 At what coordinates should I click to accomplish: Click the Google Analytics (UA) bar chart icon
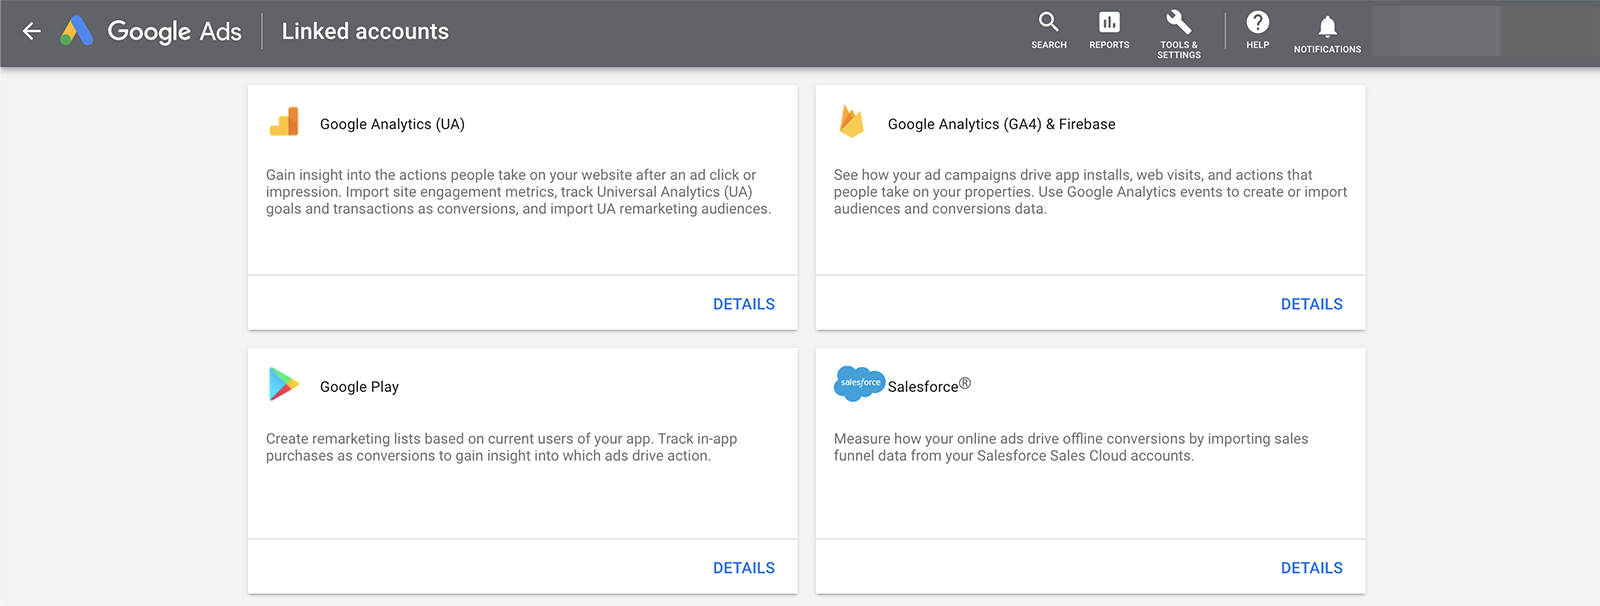pyautogui.click(x=284, y=122)
